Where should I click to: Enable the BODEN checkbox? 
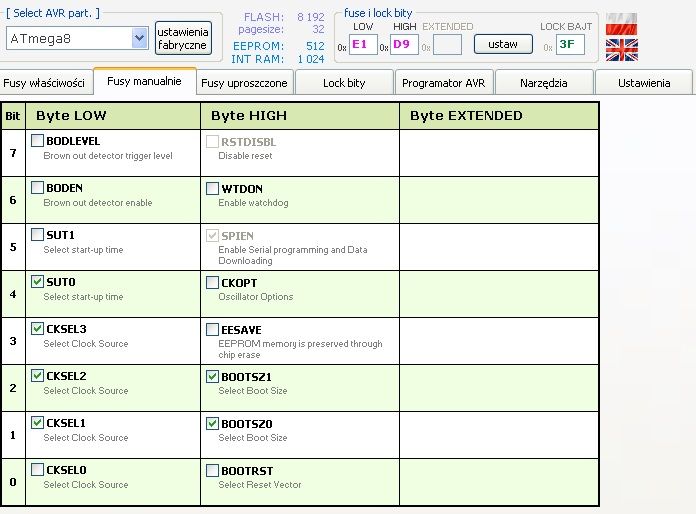37,188
